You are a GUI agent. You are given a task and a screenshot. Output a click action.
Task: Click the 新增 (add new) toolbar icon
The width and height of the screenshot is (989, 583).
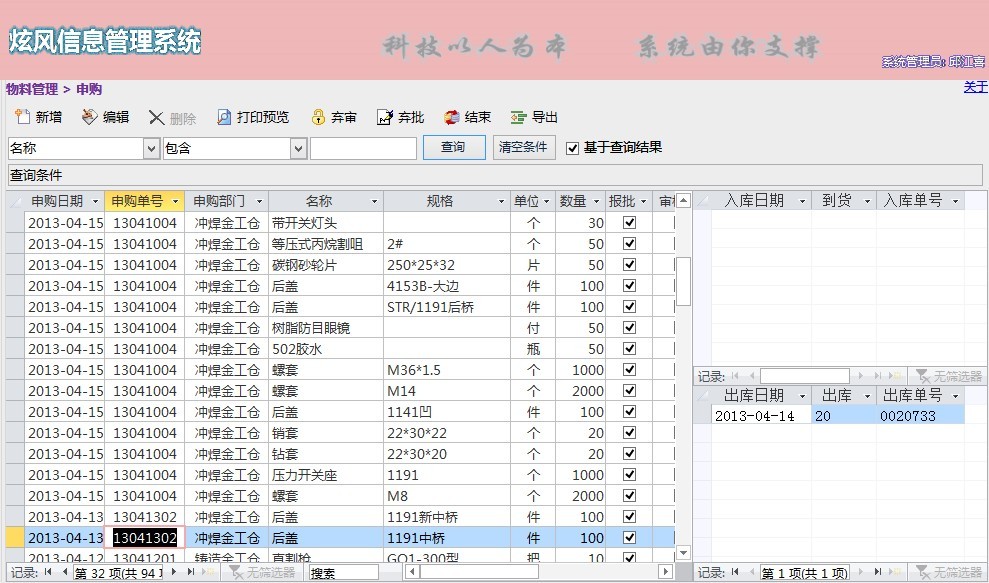[x=23, y=117]
